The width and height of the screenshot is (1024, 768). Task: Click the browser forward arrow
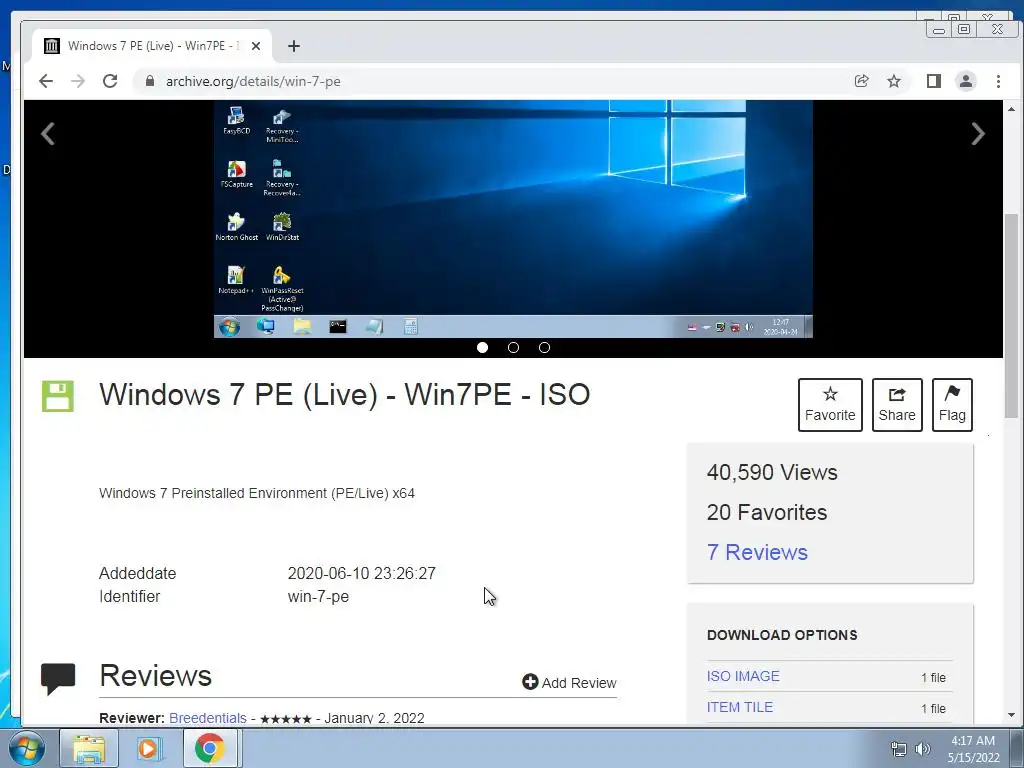coord(78,81)
